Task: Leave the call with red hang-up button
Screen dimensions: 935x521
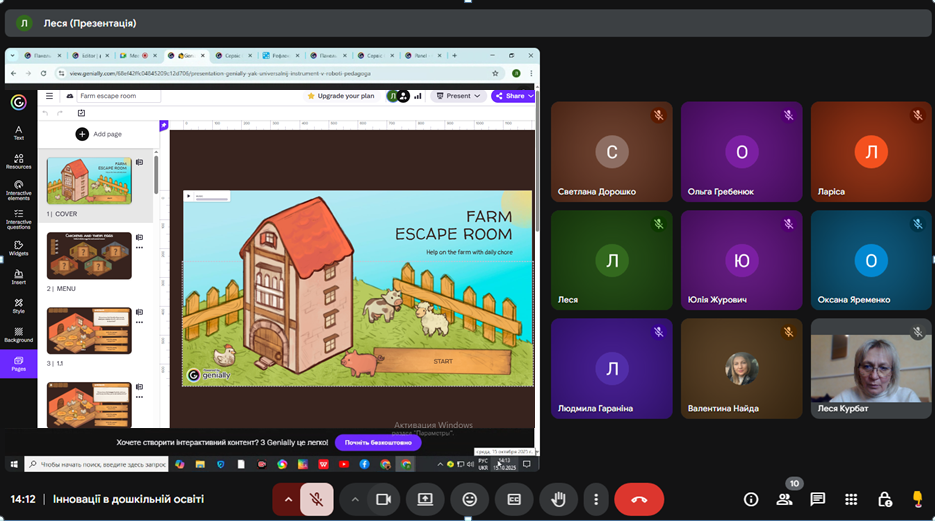Action: 639,499
